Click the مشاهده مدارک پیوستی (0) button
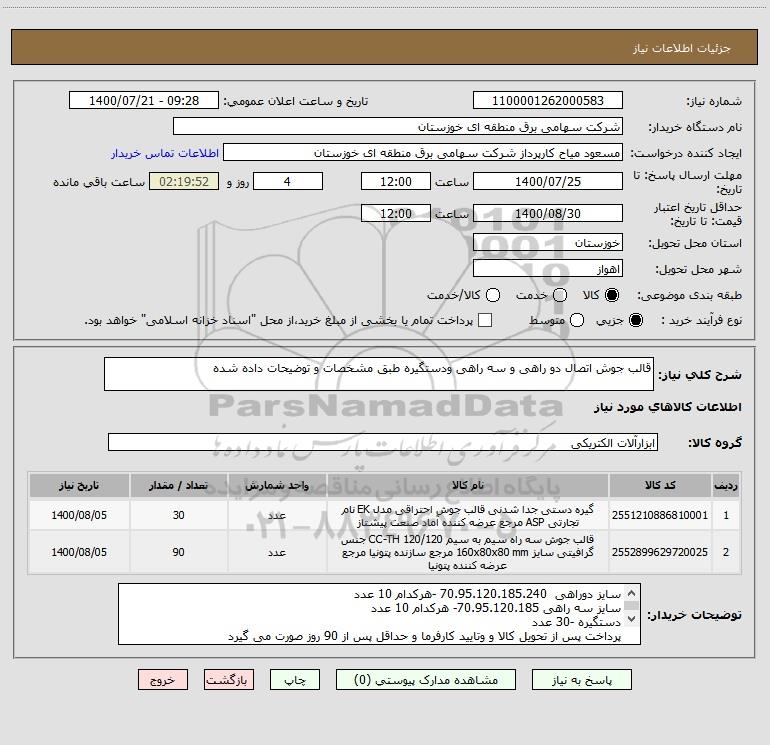Image resolution: width=770 pixels, height=745 pixels. tap(426, 680)
